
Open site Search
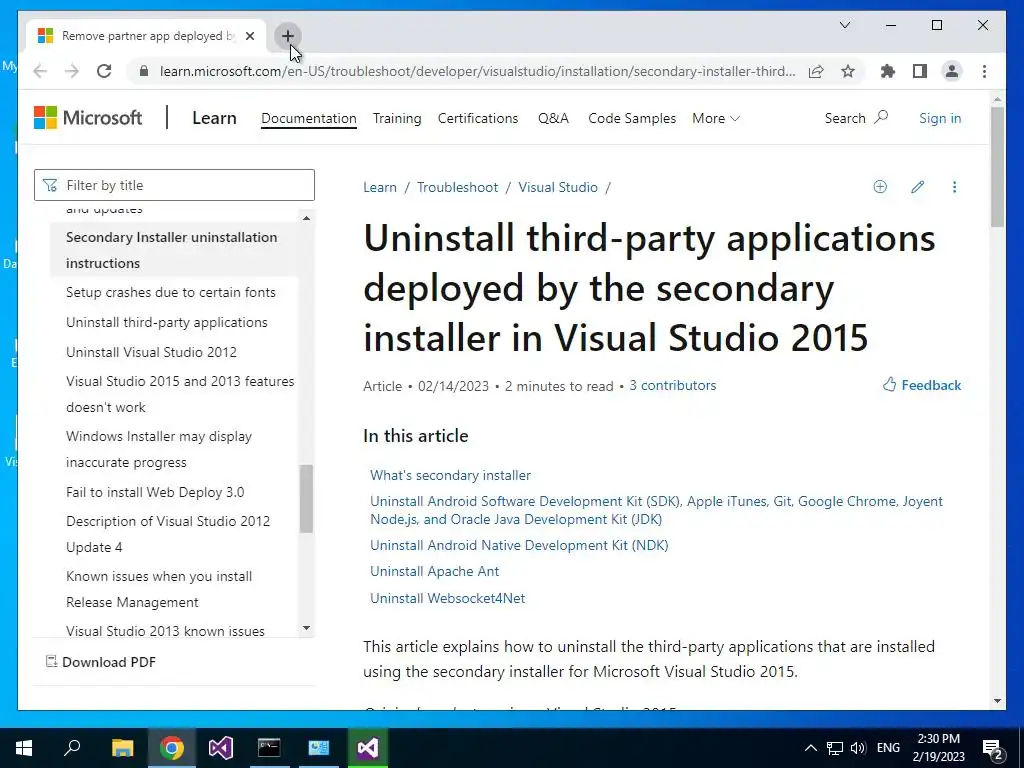[x=856, y=118]
